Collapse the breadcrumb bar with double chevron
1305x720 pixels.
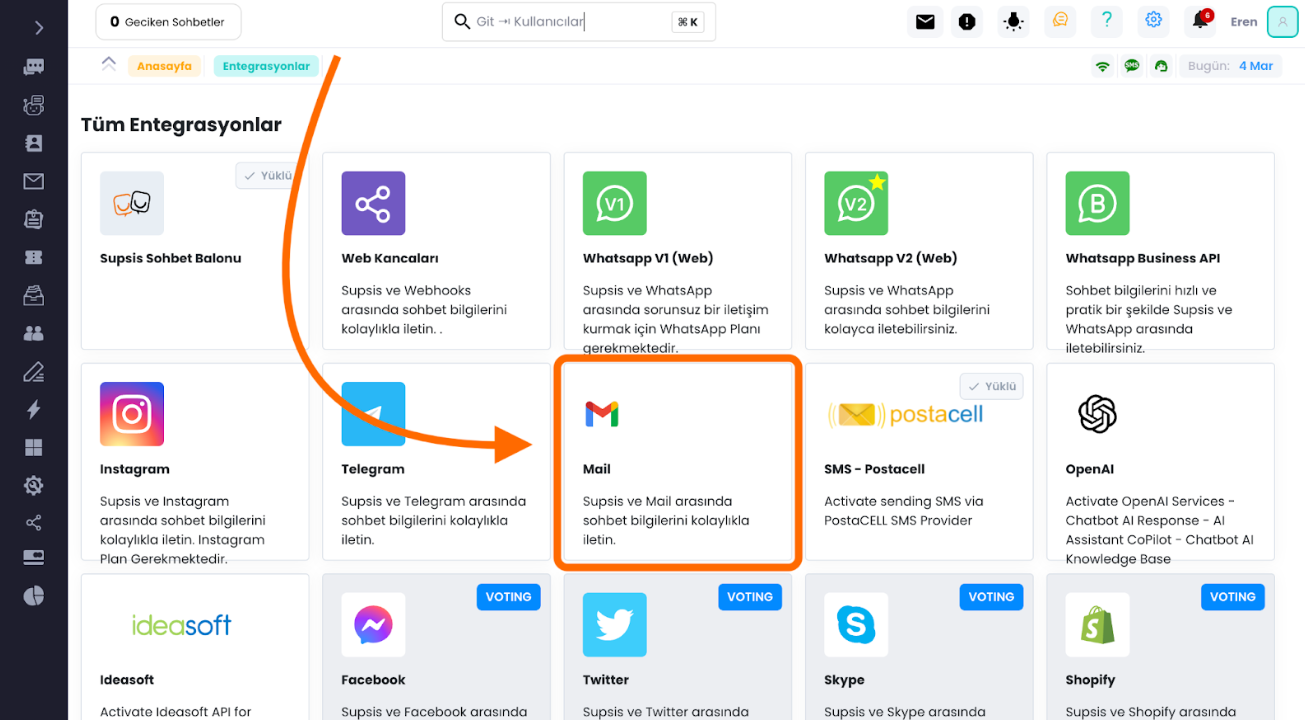pos(108,65)
